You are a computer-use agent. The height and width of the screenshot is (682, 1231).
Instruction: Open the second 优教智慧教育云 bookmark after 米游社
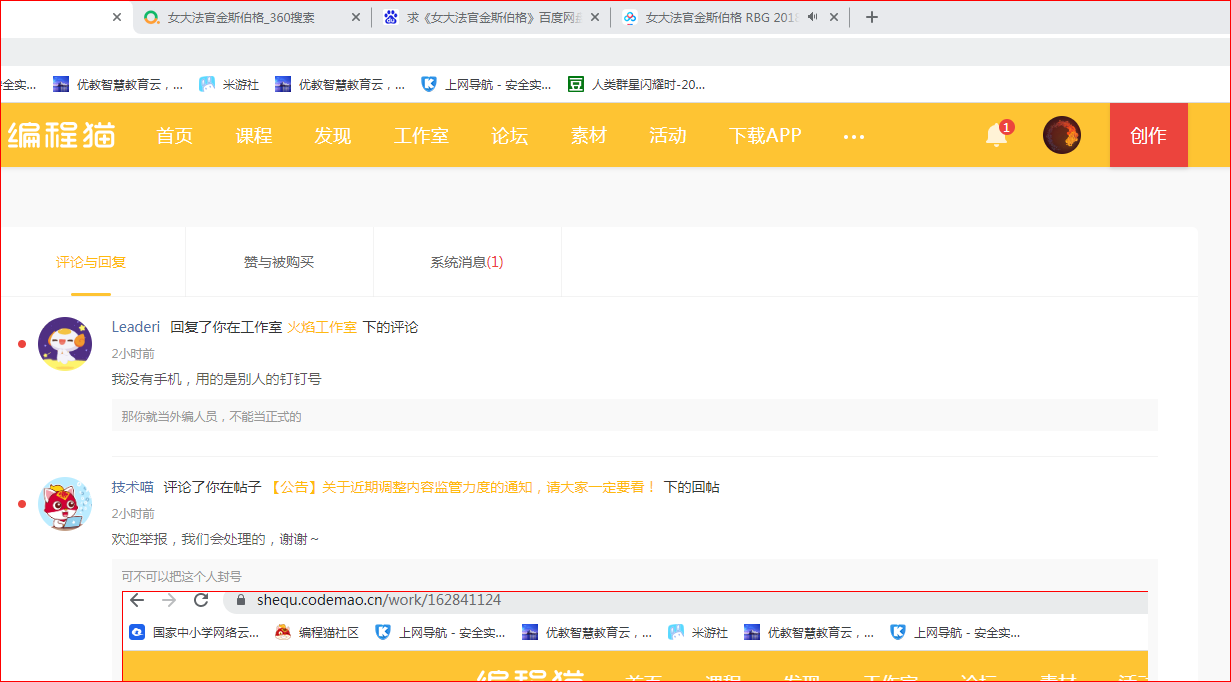pyautogui.click(x=340, y=85)
